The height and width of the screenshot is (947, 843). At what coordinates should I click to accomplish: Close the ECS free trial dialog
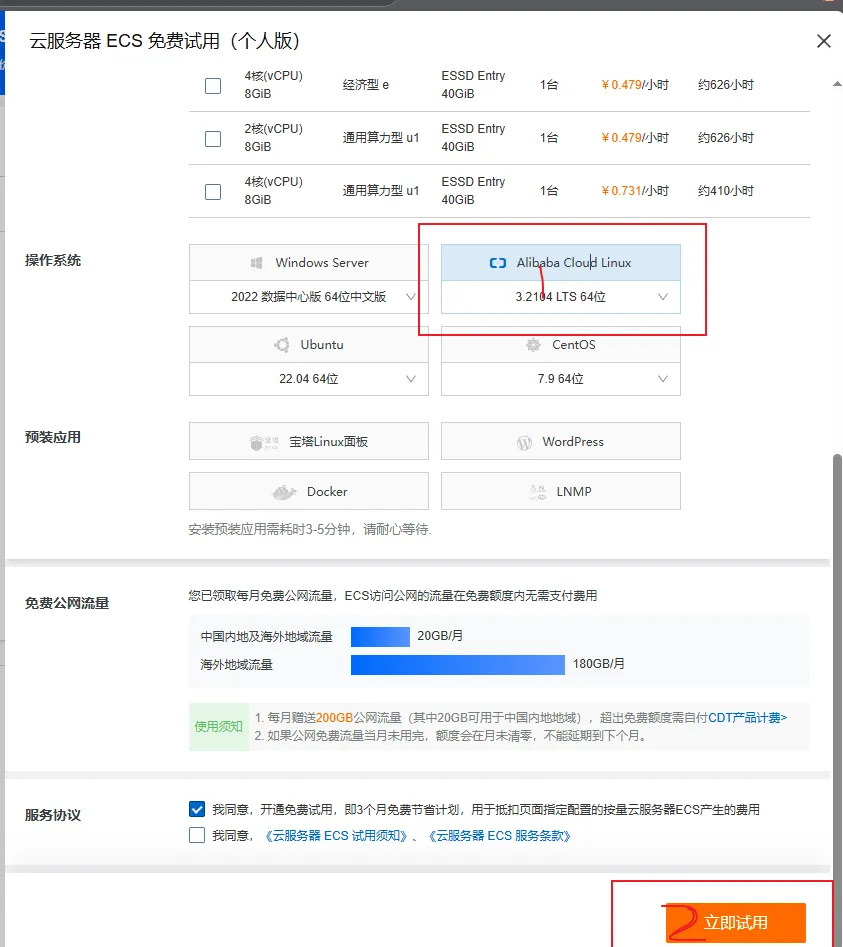824,41
